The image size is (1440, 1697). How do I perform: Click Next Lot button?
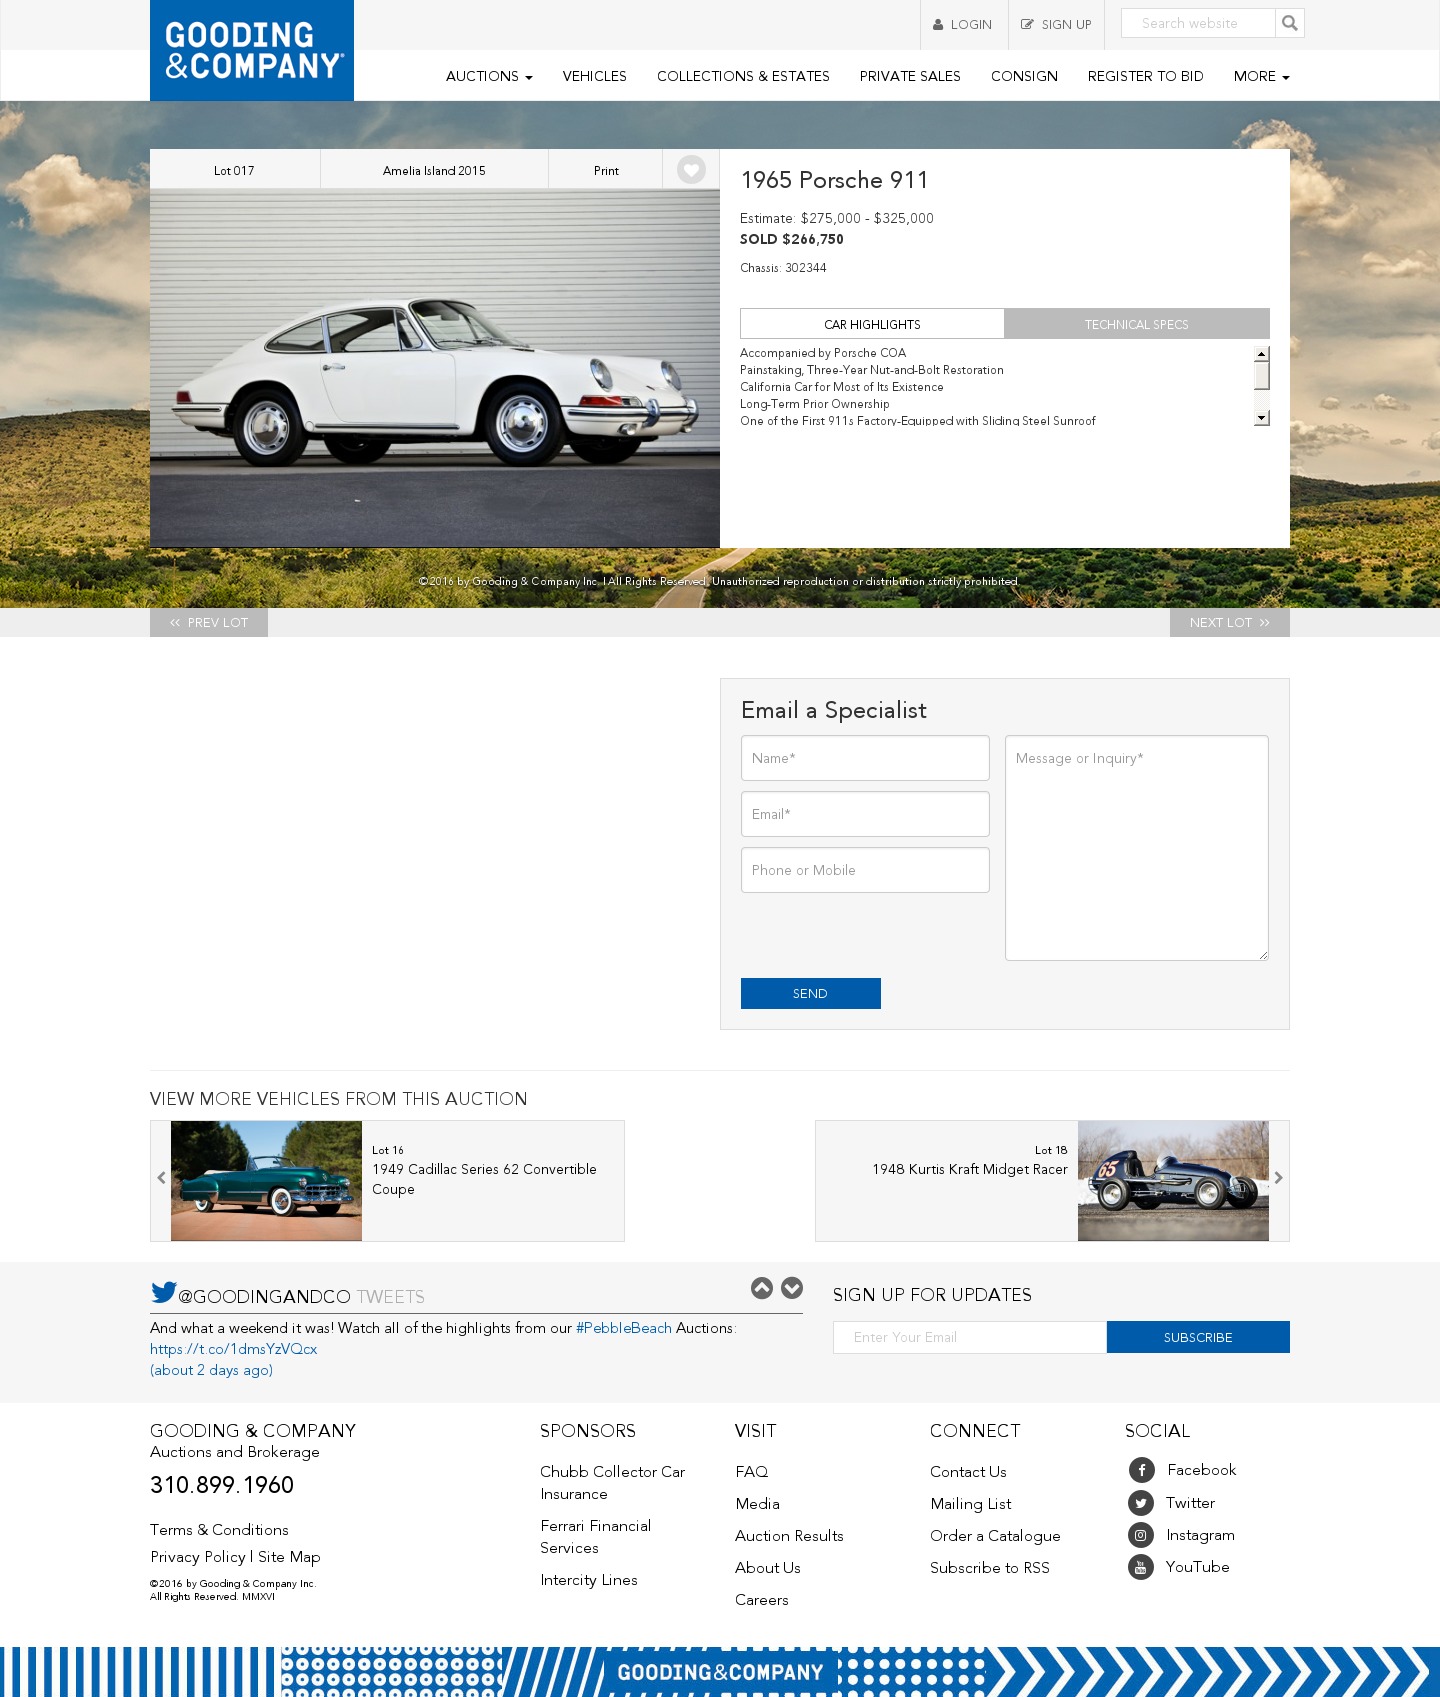click(1230, 622)
